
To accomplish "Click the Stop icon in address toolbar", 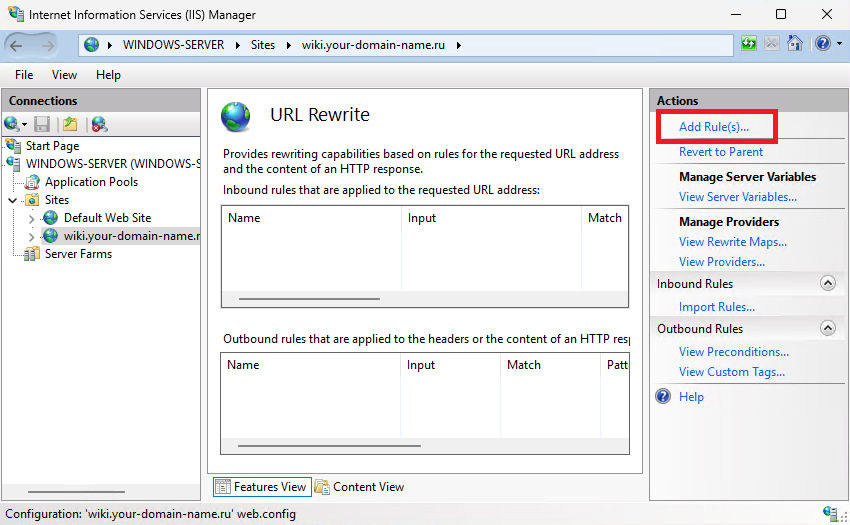I will click(x=771, y=43).
